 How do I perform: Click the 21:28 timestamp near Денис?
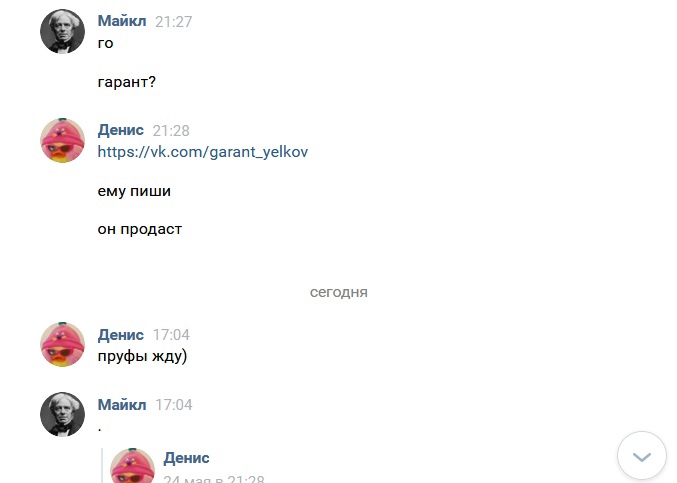[x=171, y=131]
